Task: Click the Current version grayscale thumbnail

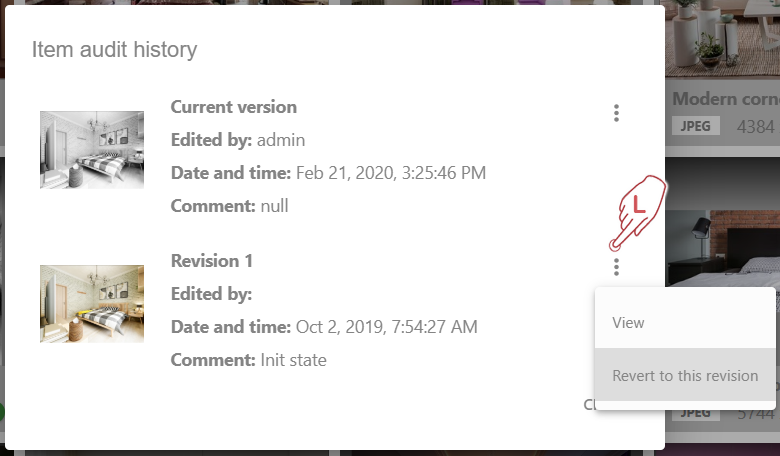Action: tap(92, 150)
